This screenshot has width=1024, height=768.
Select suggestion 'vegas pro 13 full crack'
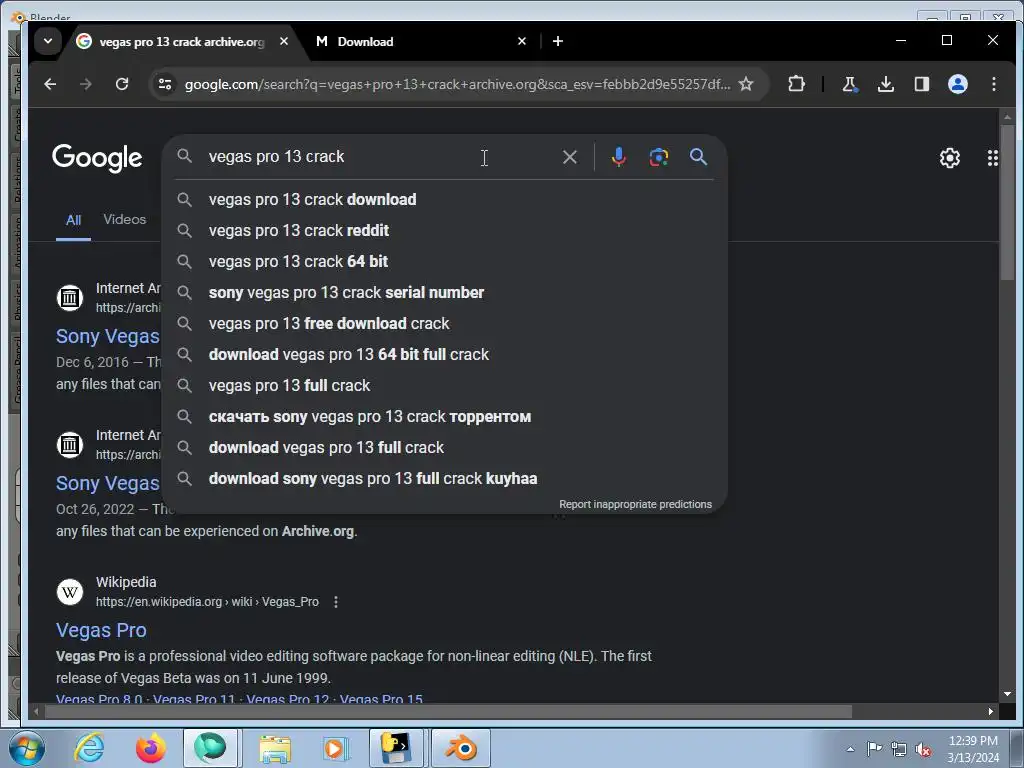click(444, 385)
